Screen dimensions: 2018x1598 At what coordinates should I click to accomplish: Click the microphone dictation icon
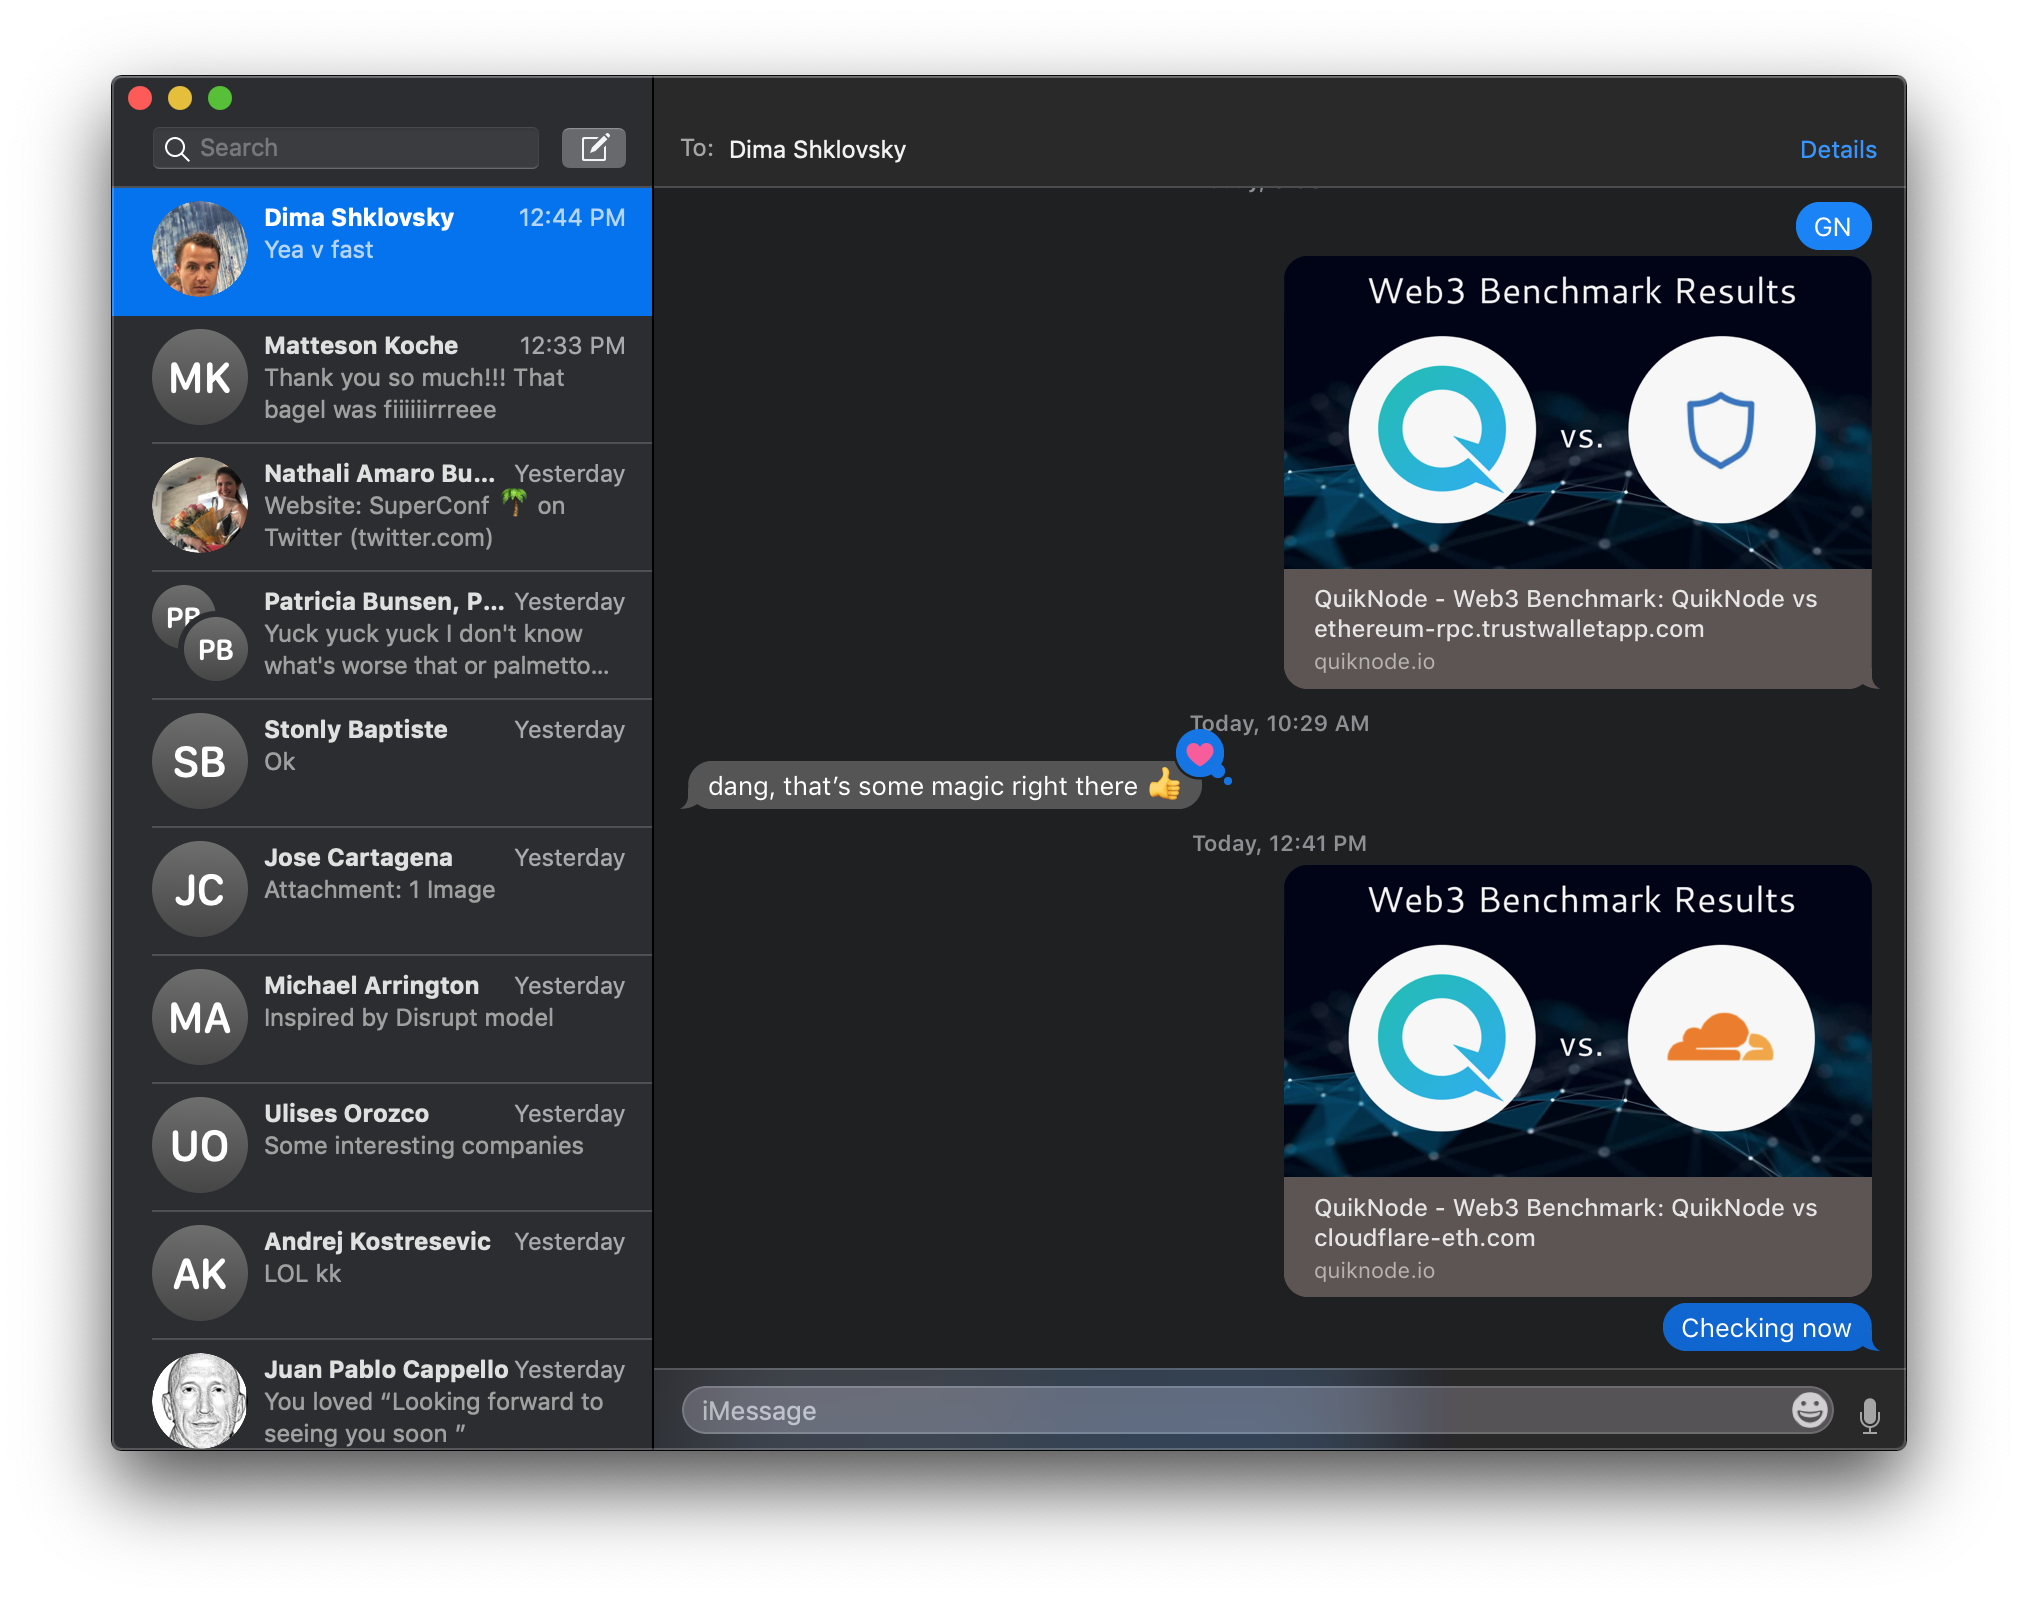point(1869,1415)
